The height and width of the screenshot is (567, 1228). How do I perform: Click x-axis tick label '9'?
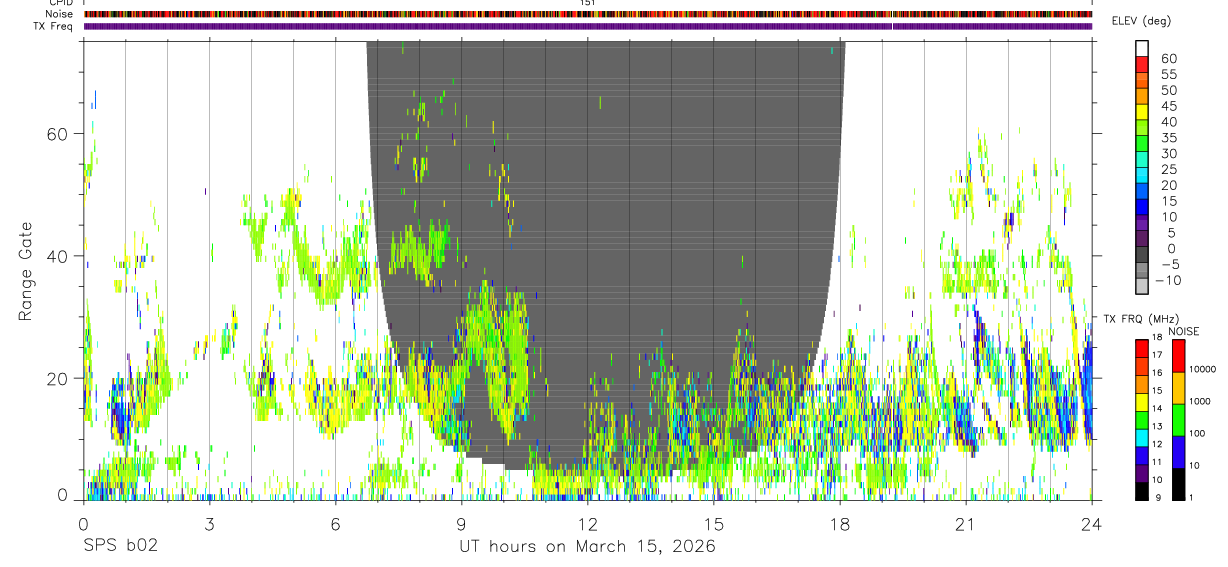pos(461,524)
